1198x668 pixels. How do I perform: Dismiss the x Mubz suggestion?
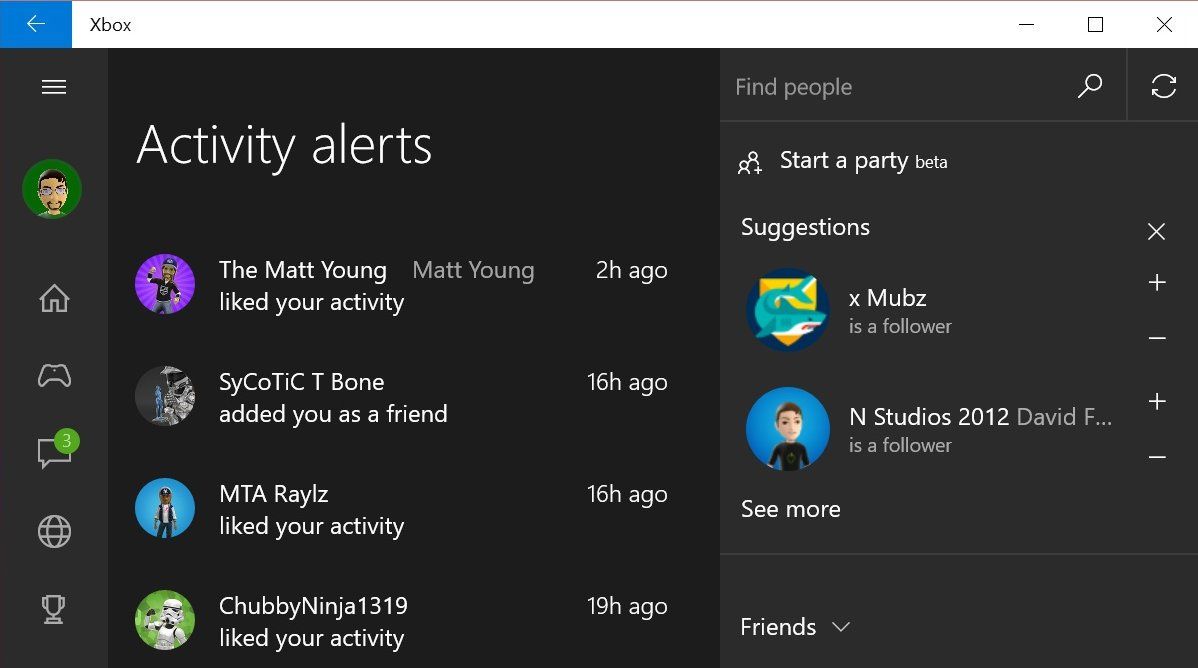point(1156,339)
